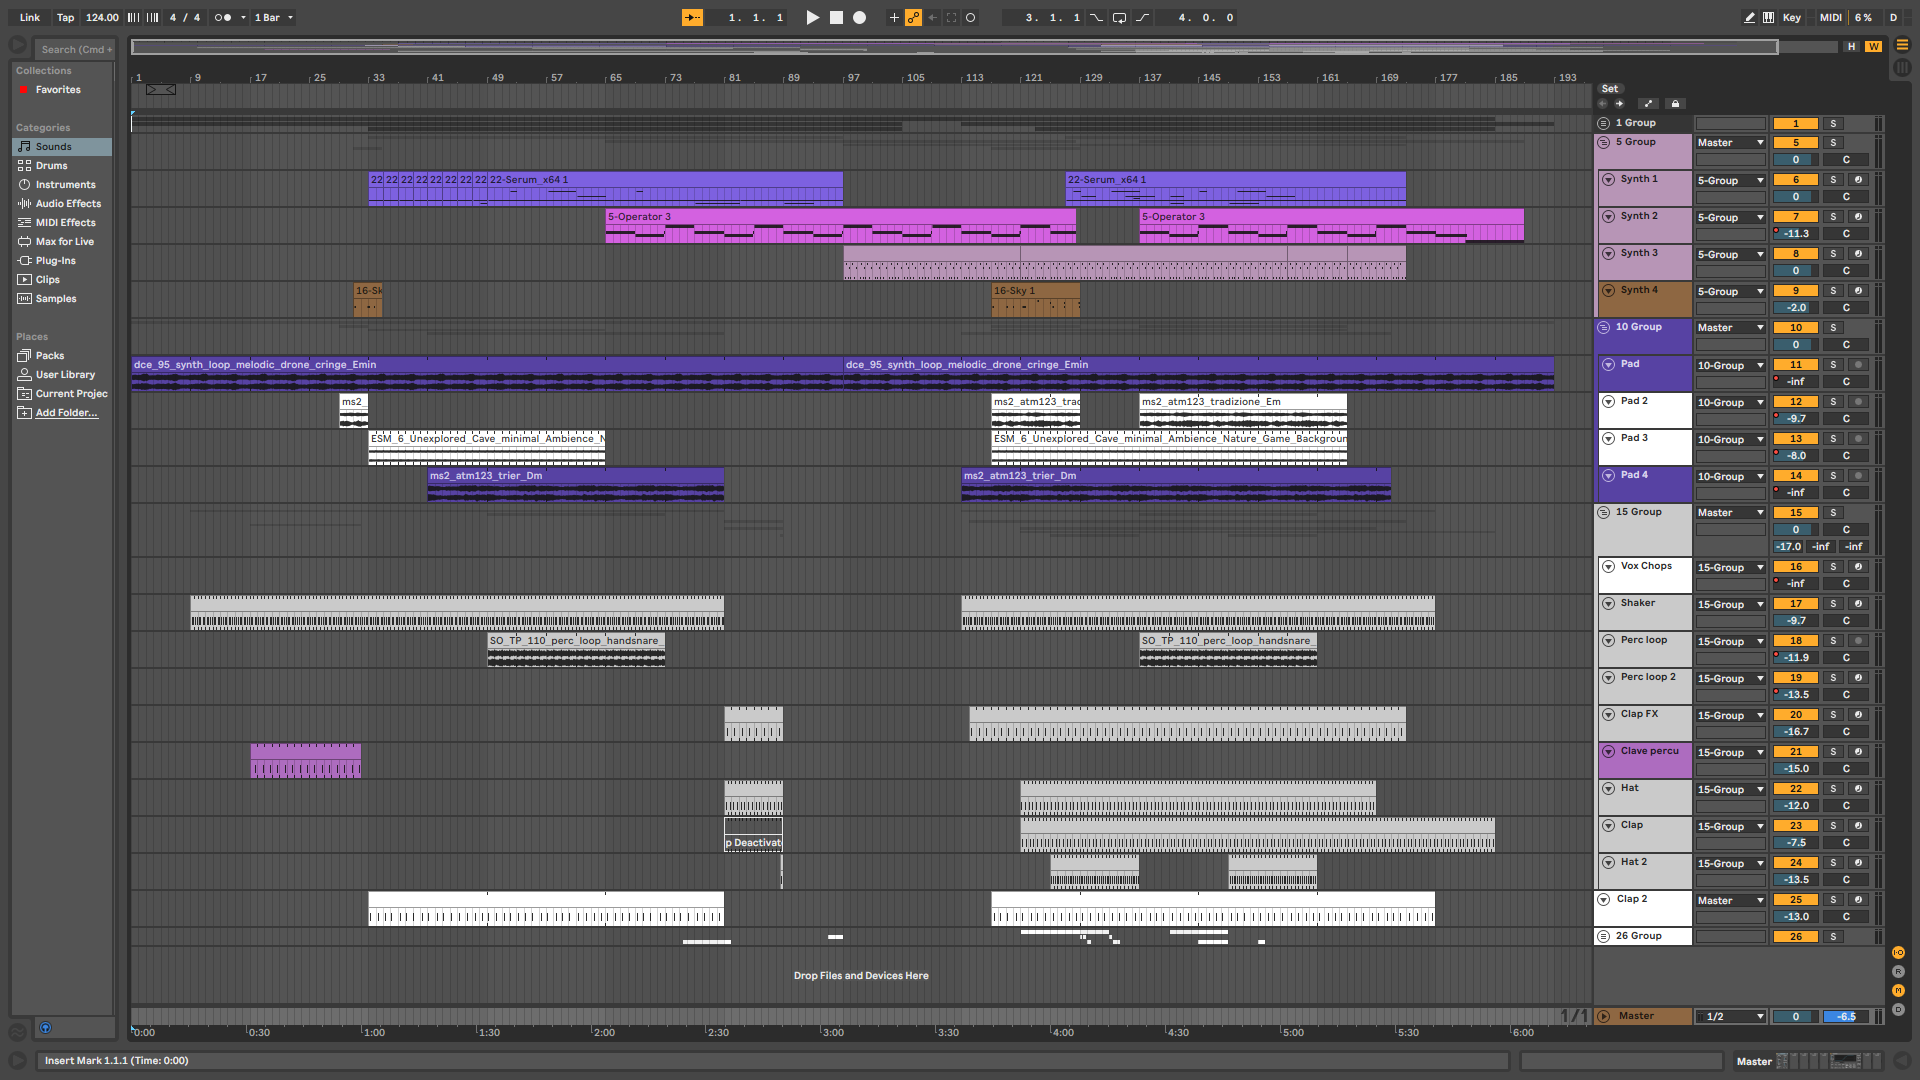Screen dimensions: 1920x1080
Task: Click the Link button
Action: tap(30, 17)
